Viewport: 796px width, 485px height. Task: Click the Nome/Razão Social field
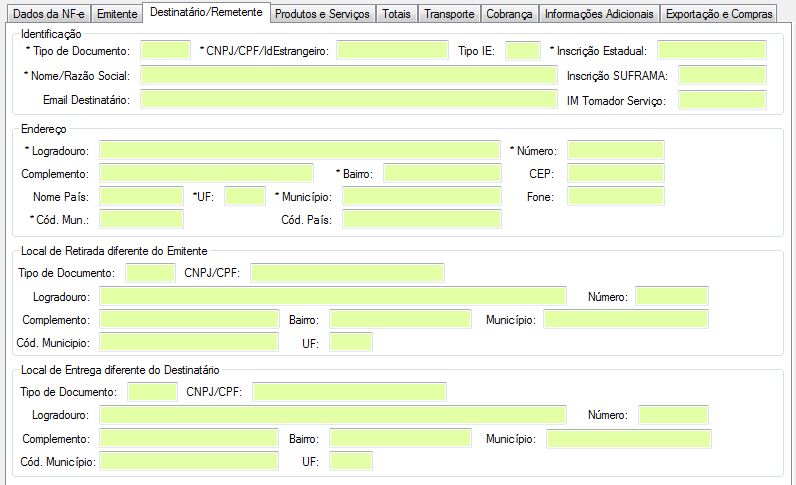click(x=348, y=75)
